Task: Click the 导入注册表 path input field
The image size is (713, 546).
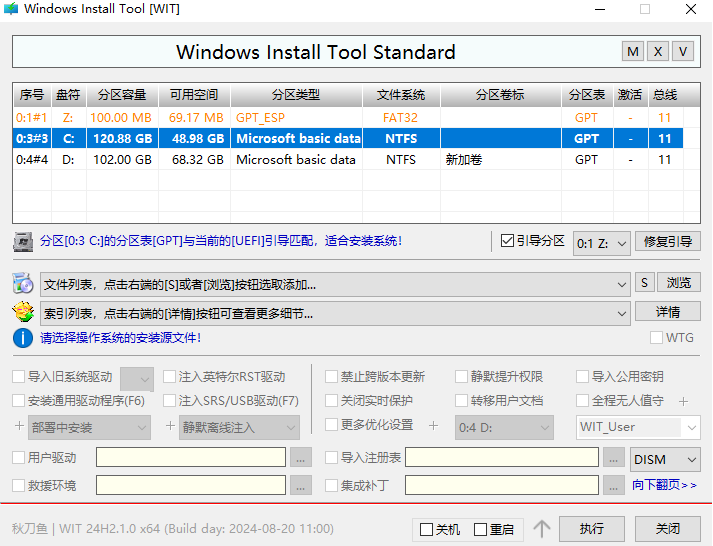Action: tap(502, 457)
